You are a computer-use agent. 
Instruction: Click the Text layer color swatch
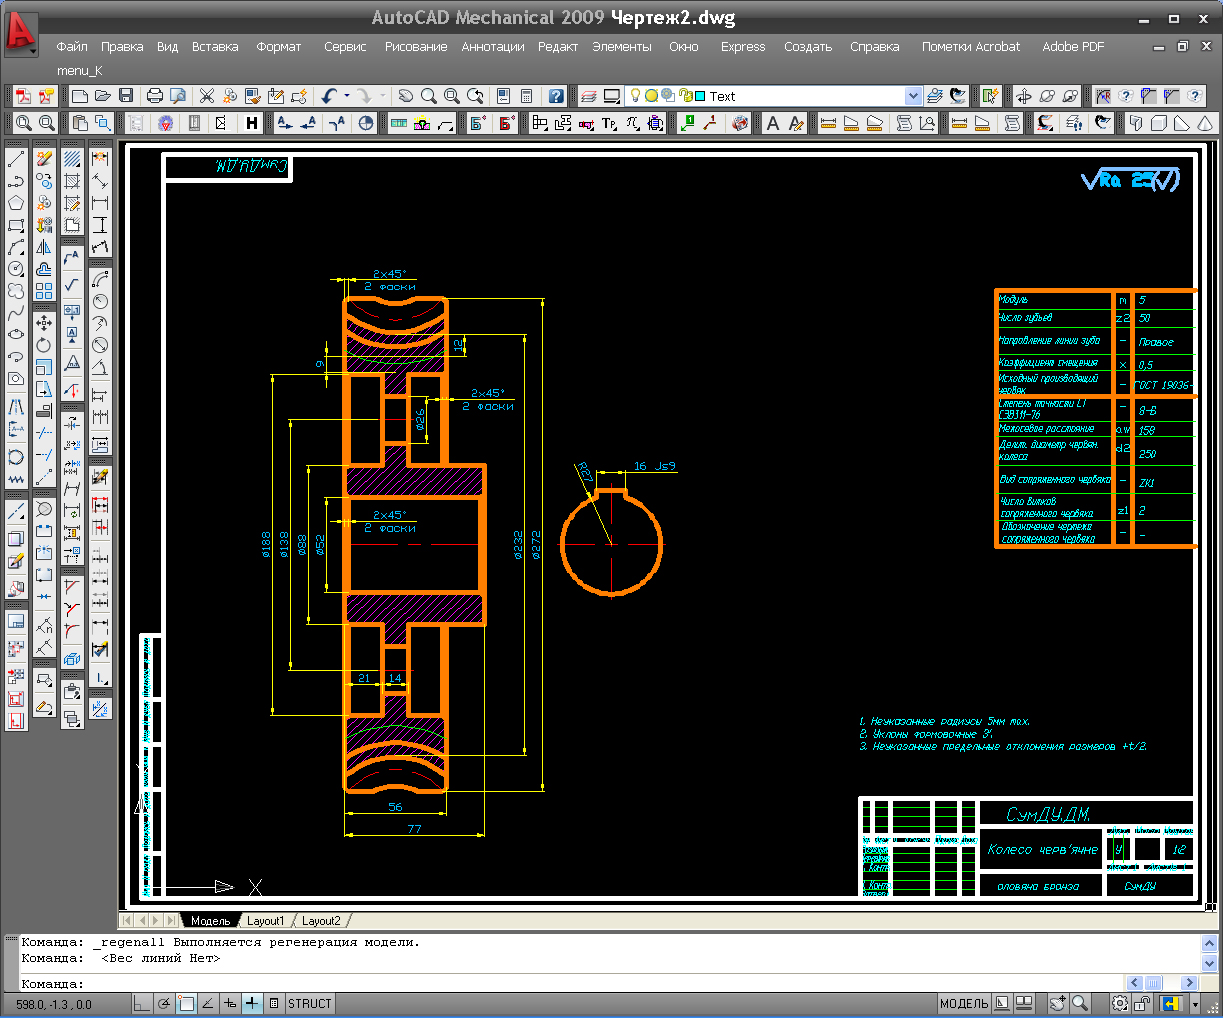tap(700, 96)
